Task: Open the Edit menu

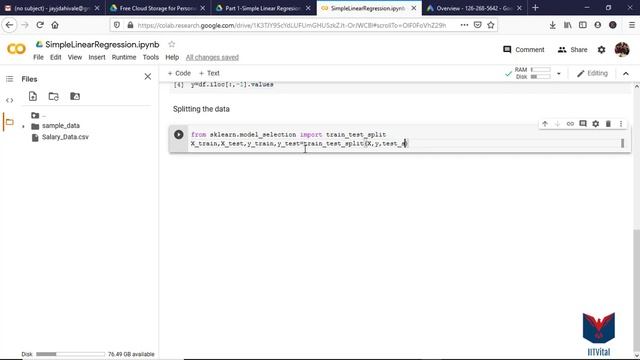Action: click(56, 57)
